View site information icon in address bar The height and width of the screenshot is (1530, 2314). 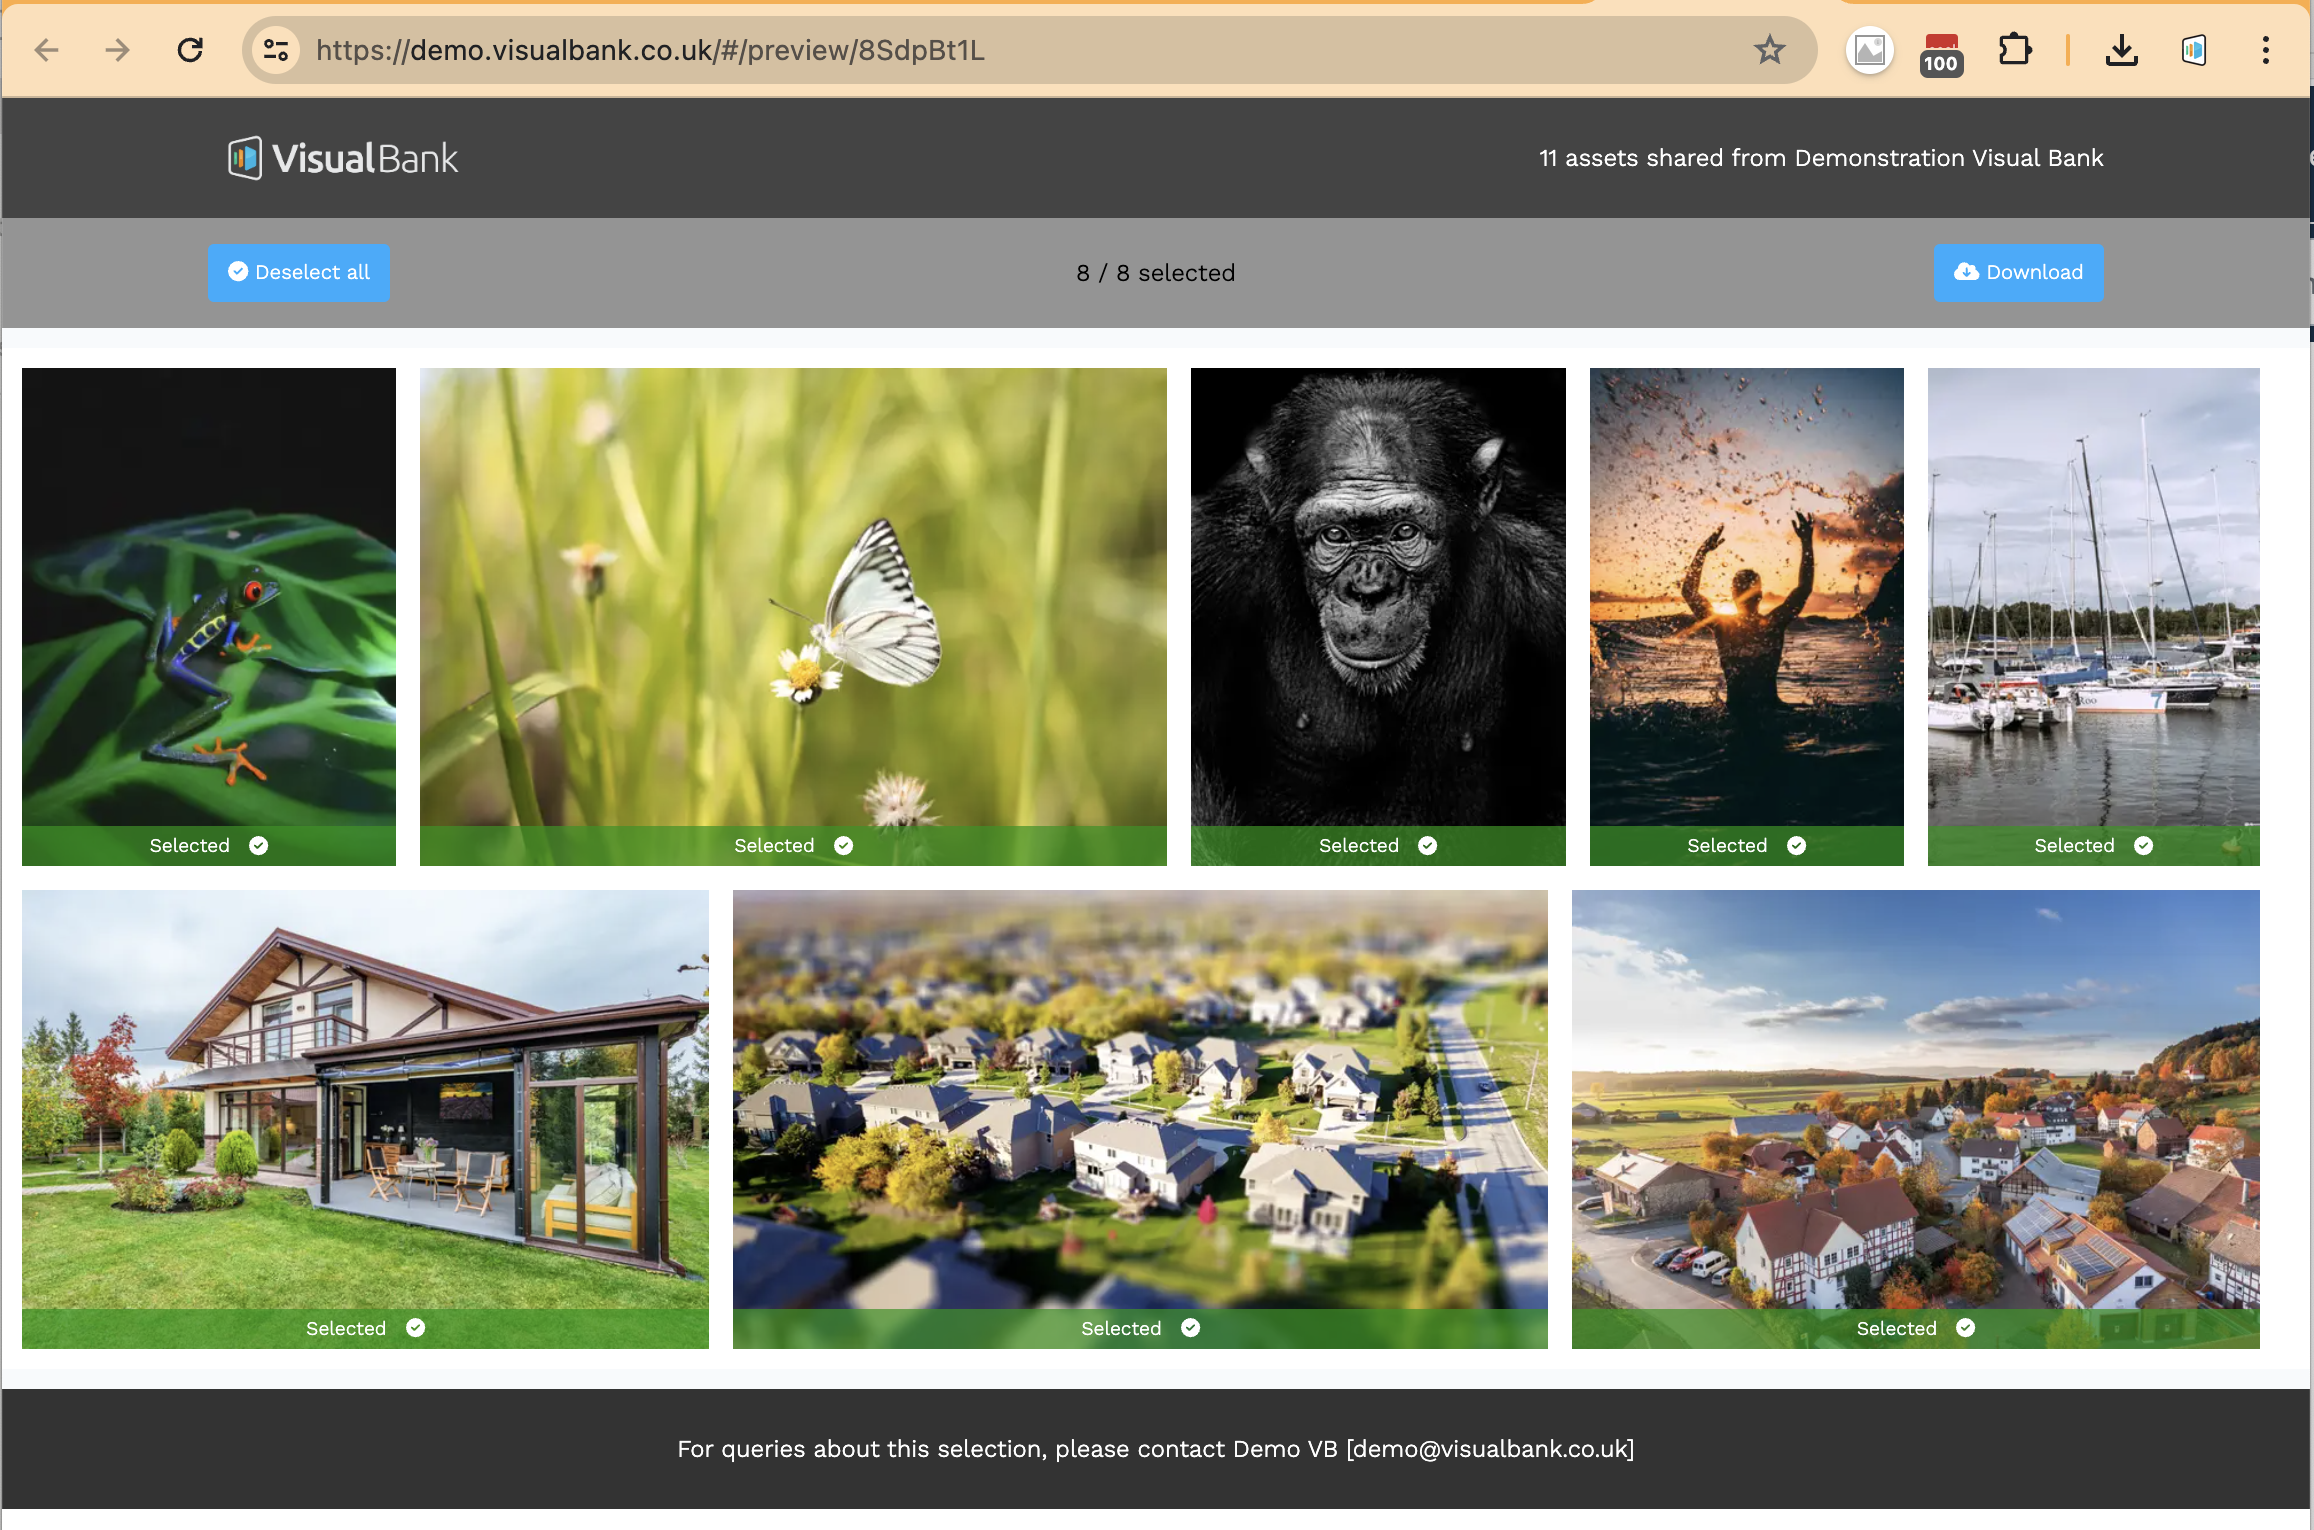276,50
